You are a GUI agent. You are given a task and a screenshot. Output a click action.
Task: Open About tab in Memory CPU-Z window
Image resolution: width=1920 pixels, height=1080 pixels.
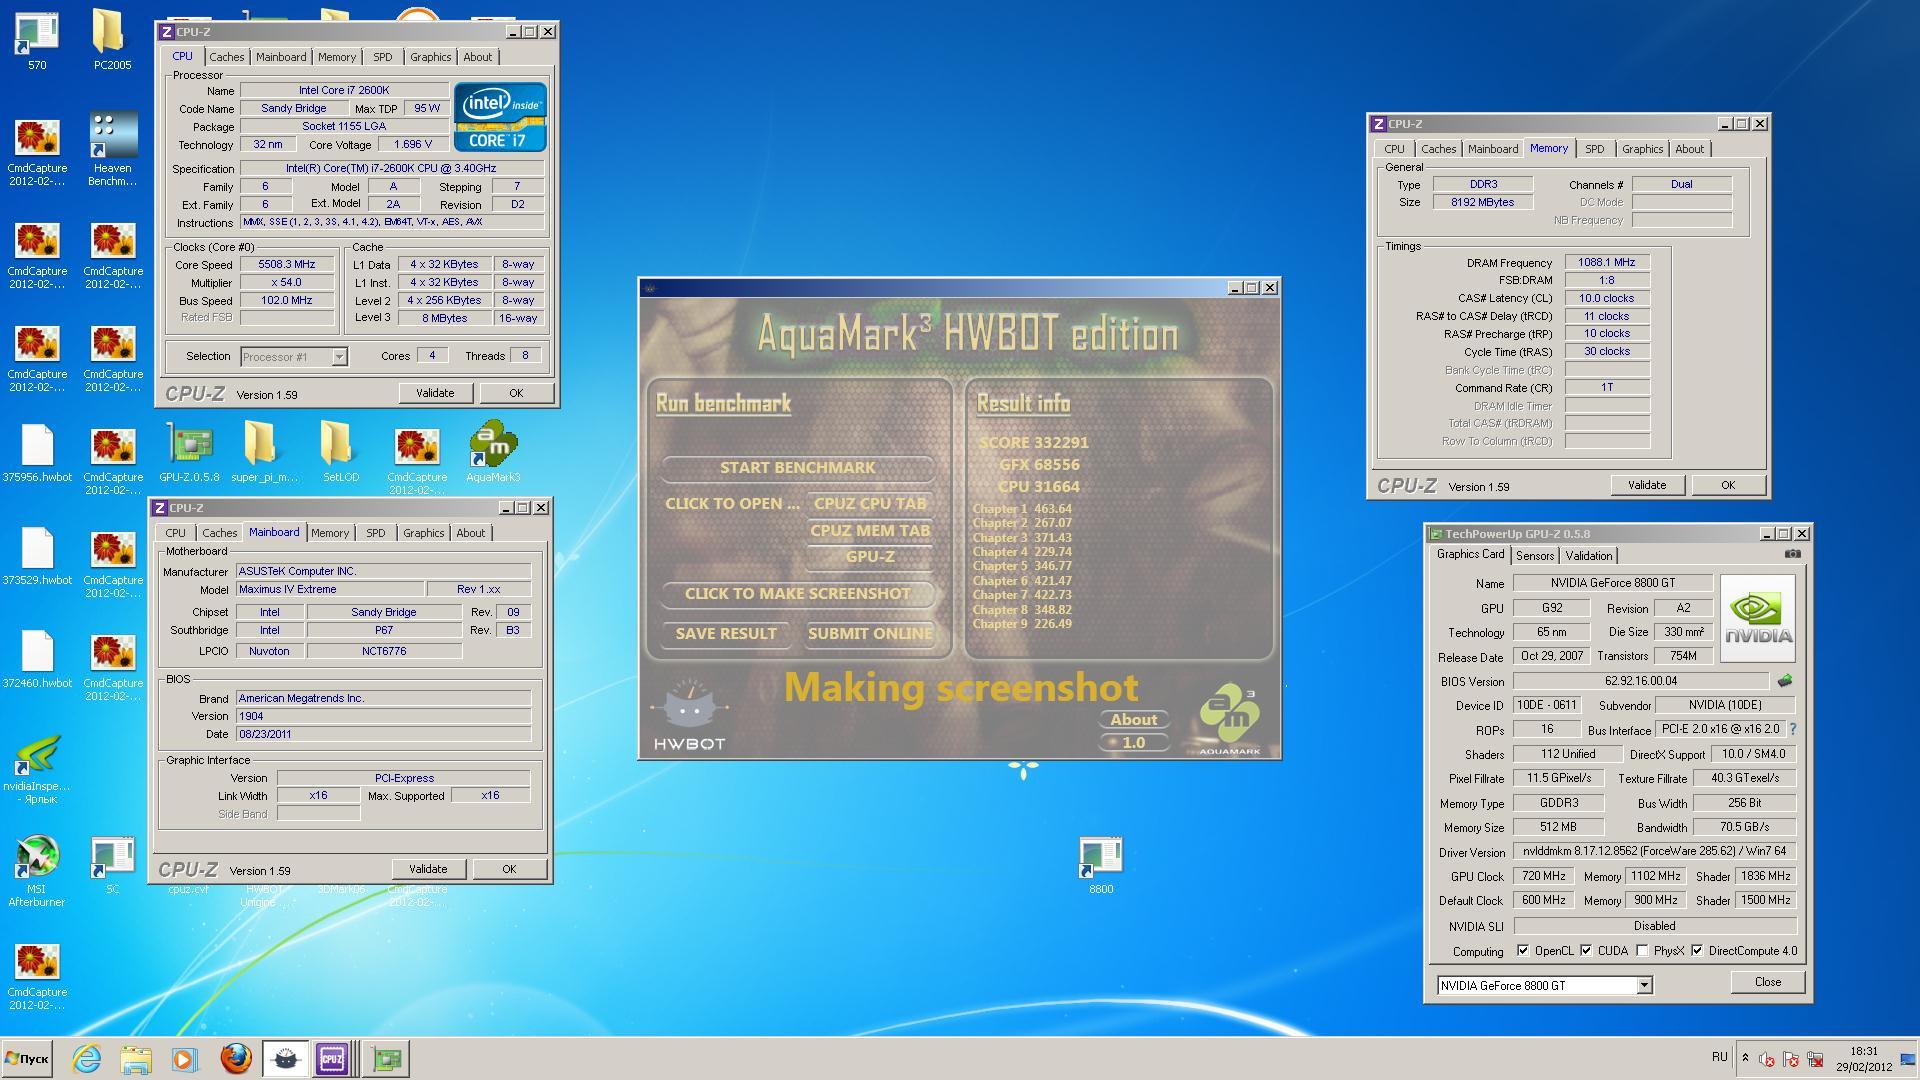(x=1689, y=149)
